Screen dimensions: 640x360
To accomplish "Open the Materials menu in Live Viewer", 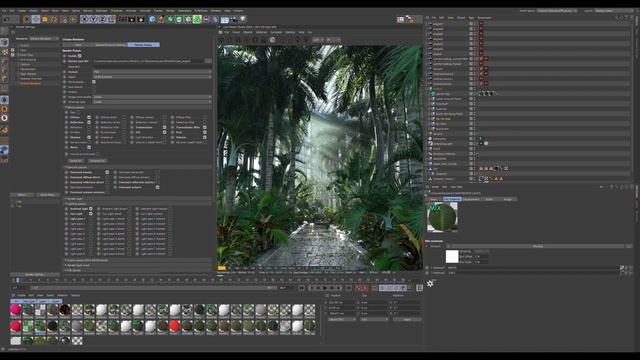I will [261, 32].
